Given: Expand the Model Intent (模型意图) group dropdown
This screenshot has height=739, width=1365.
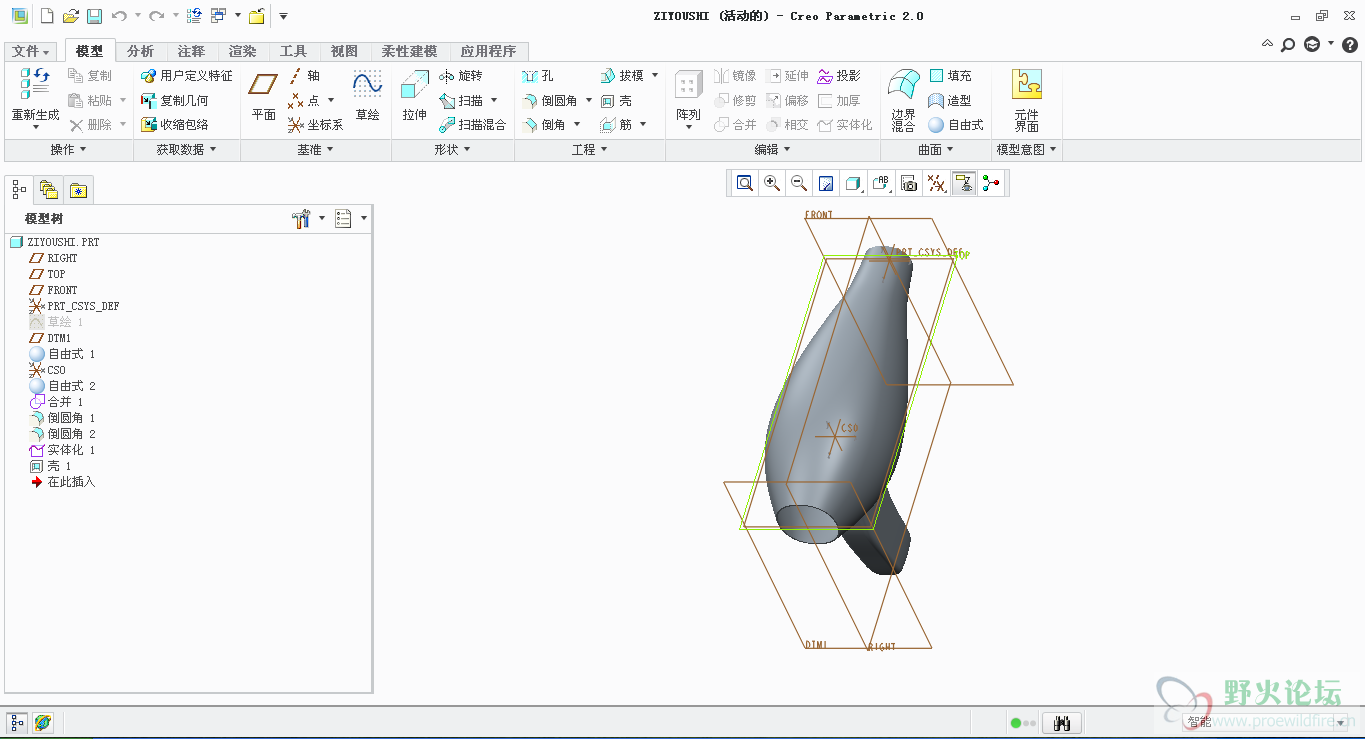Looking at the screenshot, I should [x=1027, y=150].
